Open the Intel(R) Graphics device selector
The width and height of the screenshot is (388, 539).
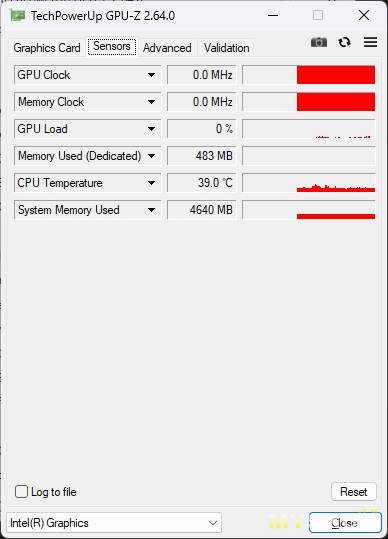[x=114, y=523]
